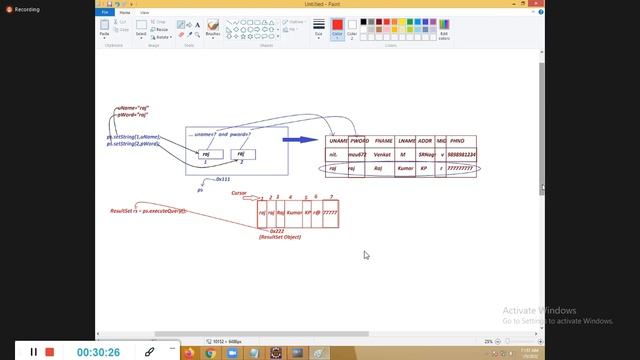Open the Rotate dropdown
This screenshot has width=640, height=360.
tap(161, 37)
